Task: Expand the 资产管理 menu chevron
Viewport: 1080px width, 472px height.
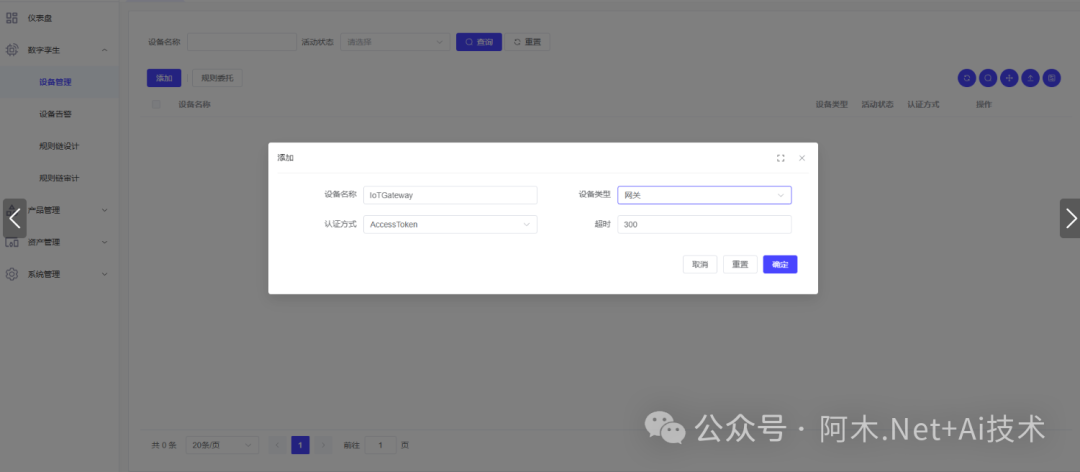Action: pos(104,242)
